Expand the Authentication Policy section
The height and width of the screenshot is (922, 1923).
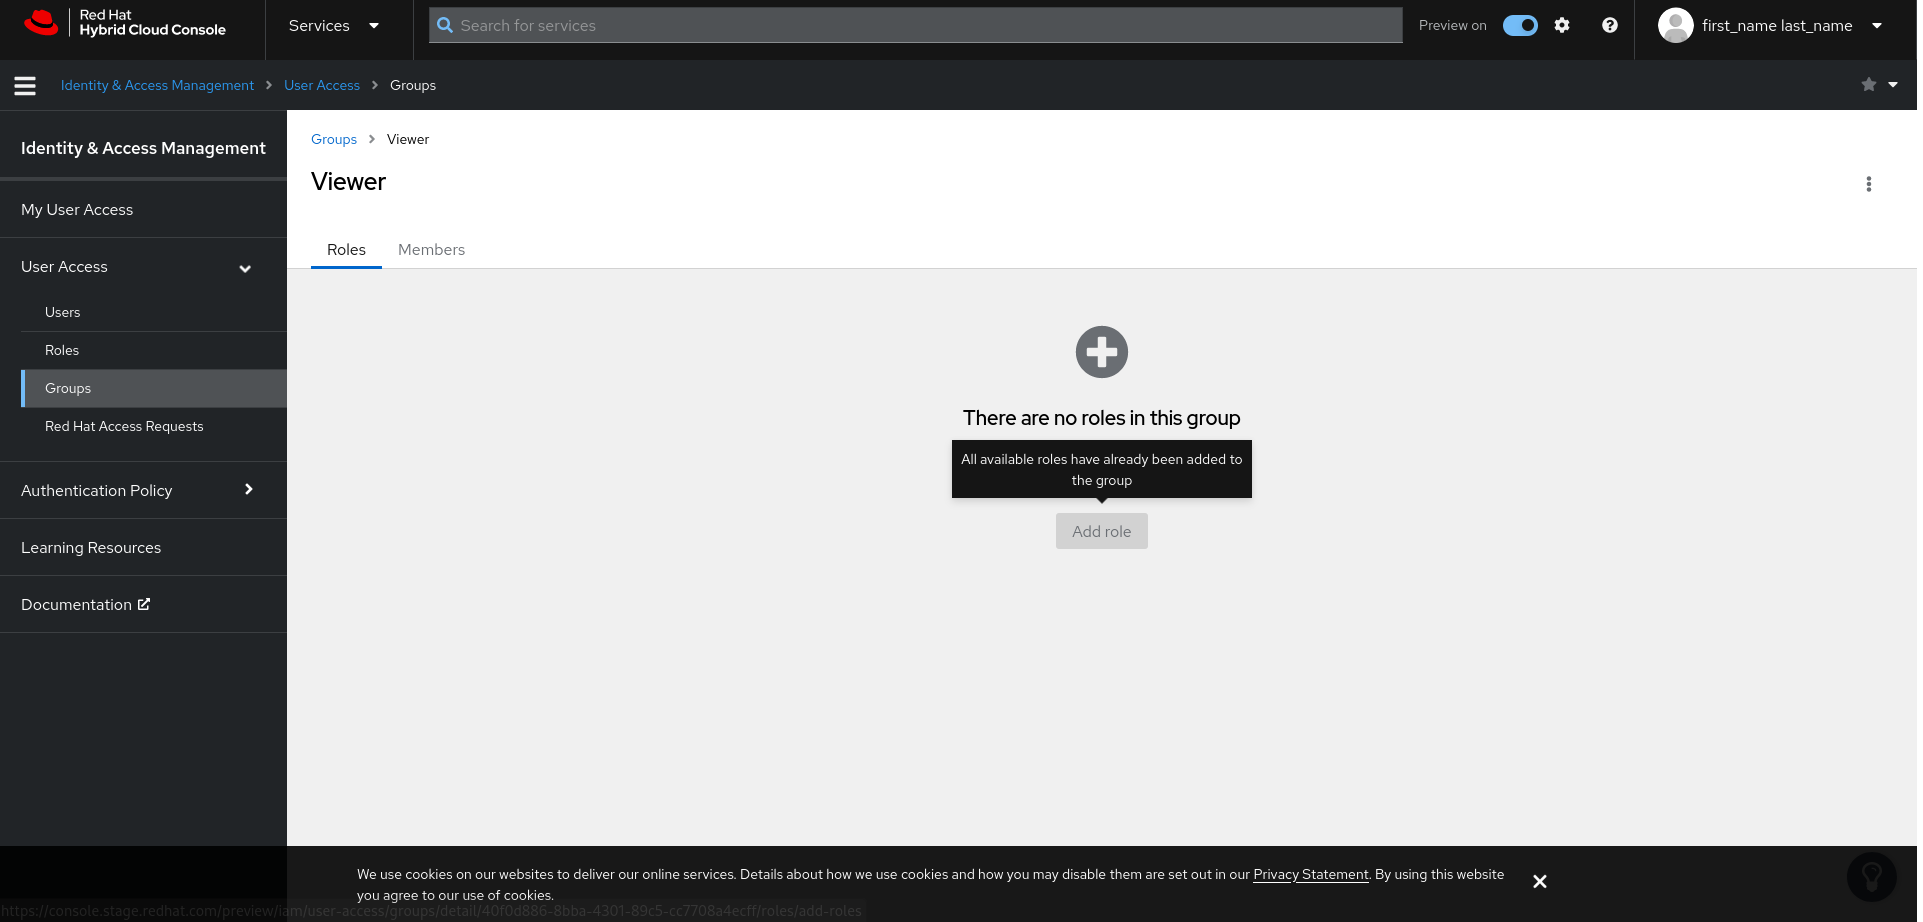143,490
